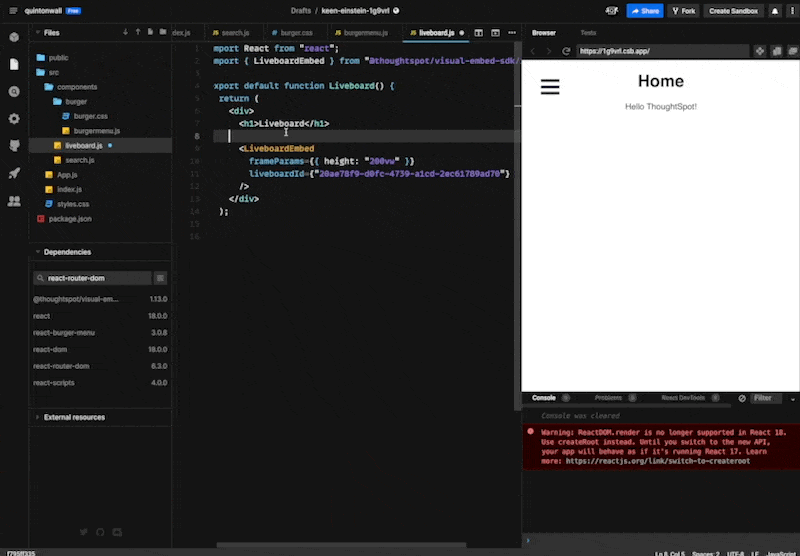The width and height of the screenshot is (800, 556).
Task: Click the download arrow icon in Files header
Action: (x=126, y=32)
